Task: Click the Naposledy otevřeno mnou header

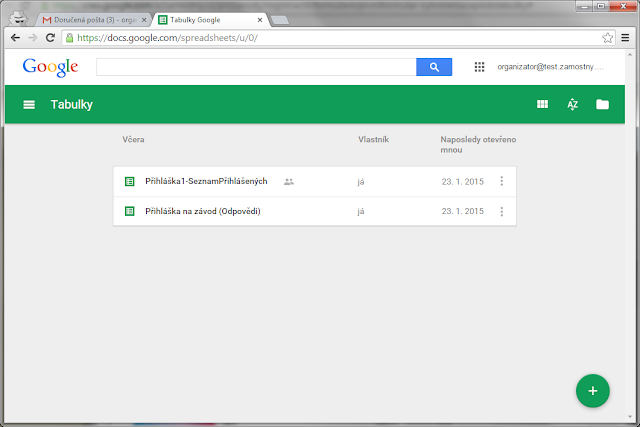Action: [478, 145]
